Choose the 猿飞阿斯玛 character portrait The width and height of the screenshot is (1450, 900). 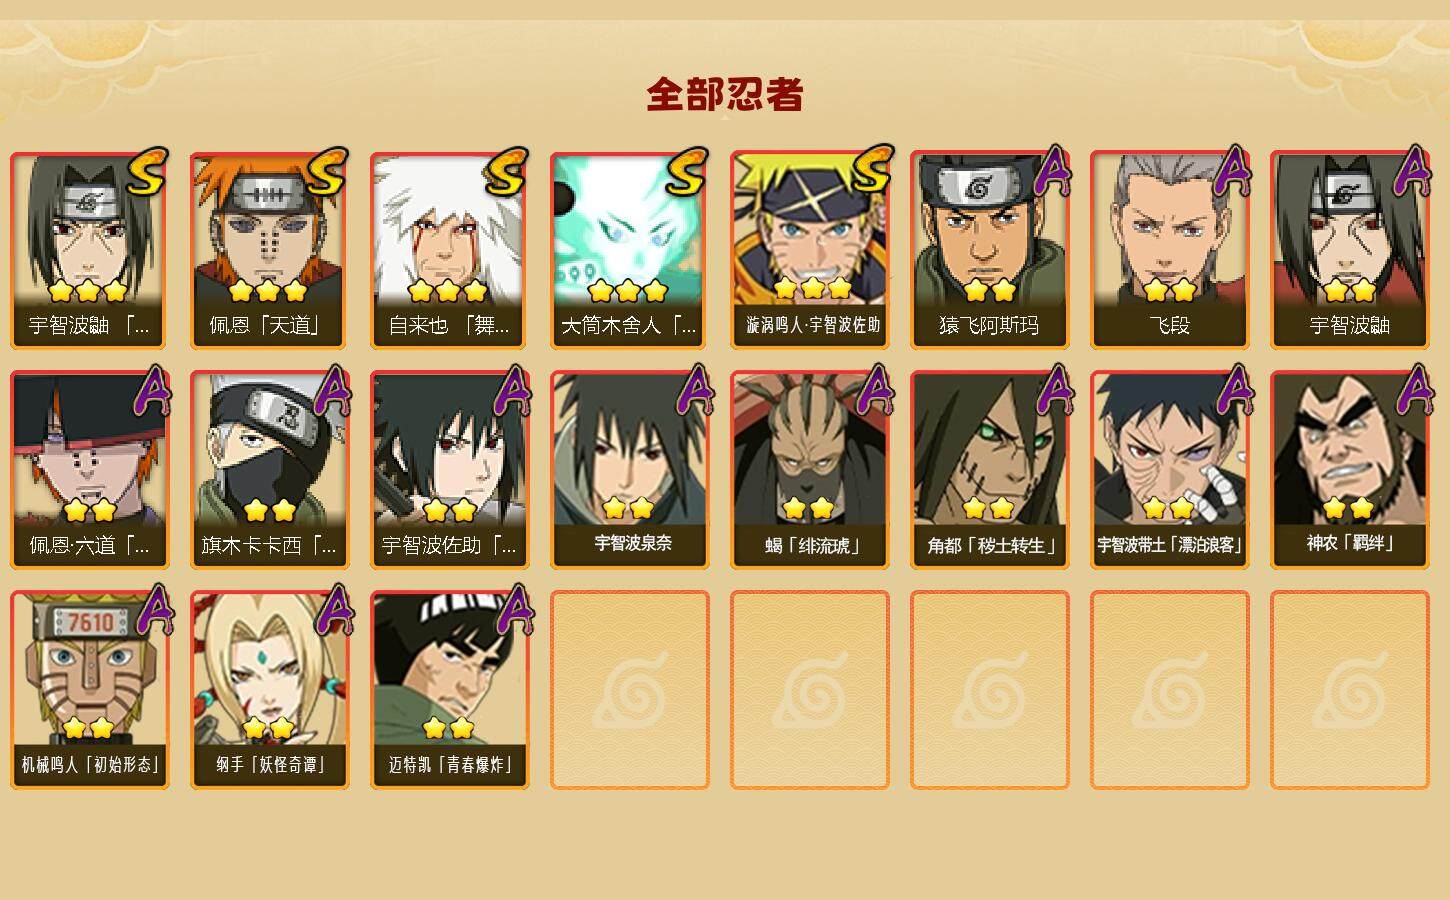989,250
